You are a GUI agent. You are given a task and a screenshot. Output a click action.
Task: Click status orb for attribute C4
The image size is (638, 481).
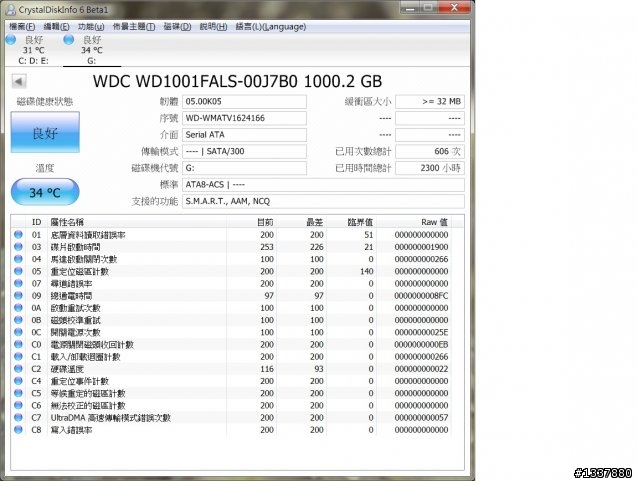18,381
